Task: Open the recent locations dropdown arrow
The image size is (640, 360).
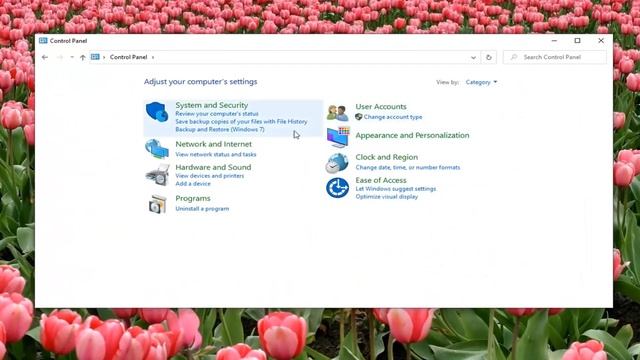Action: pos(72,57)
